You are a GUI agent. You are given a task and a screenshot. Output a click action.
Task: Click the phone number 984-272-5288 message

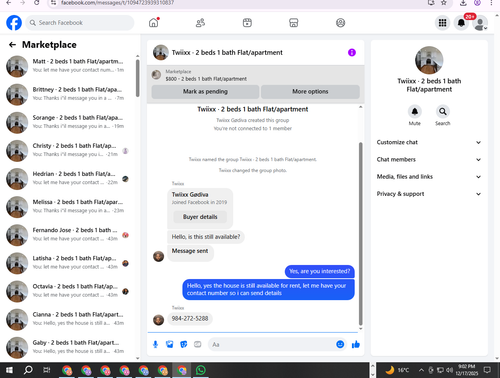190,319
